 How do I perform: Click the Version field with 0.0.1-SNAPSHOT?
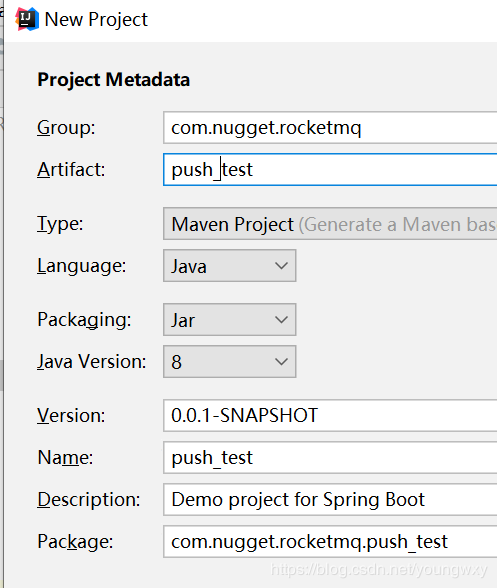point(330,416)
